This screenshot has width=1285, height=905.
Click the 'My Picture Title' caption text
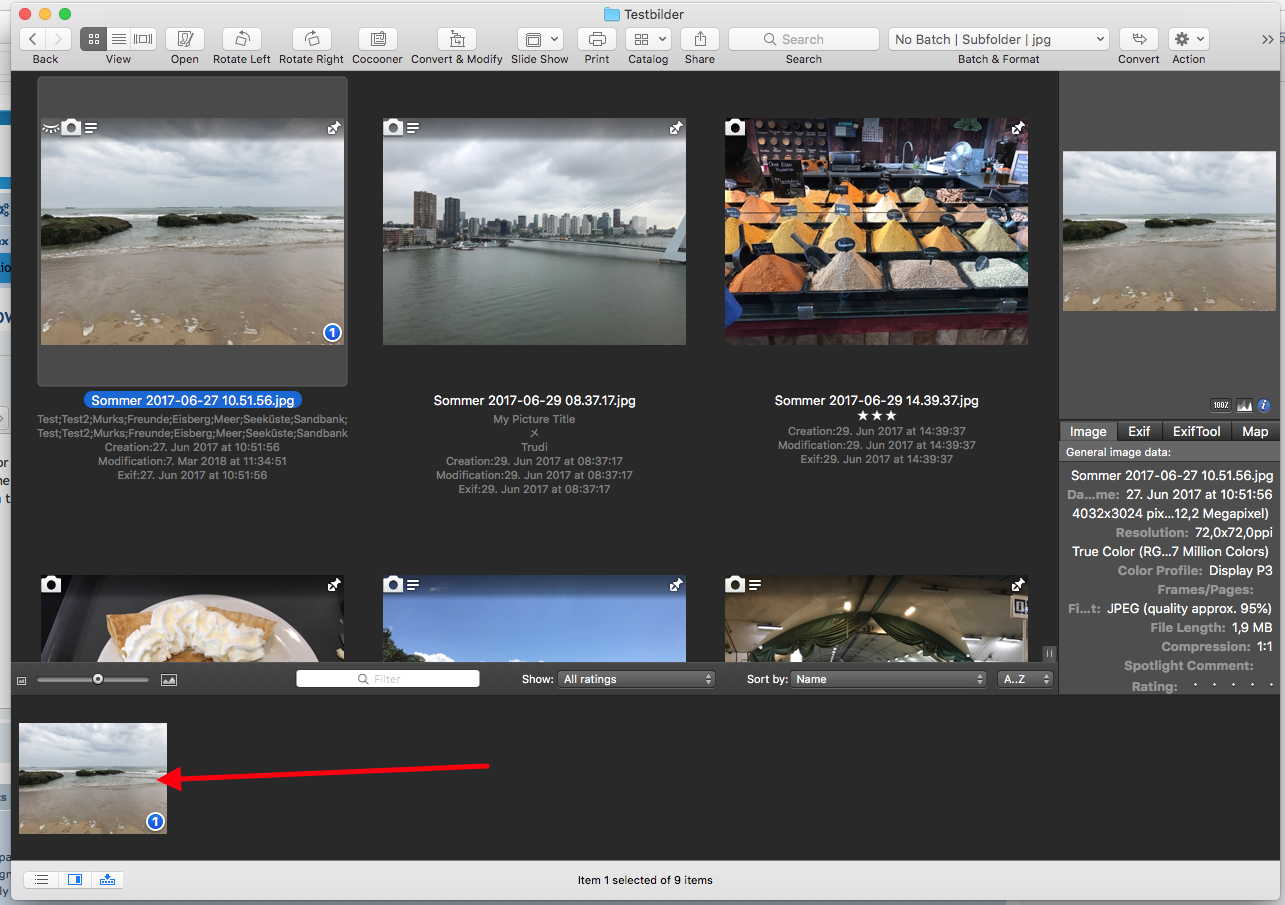[x=534, y=419]
